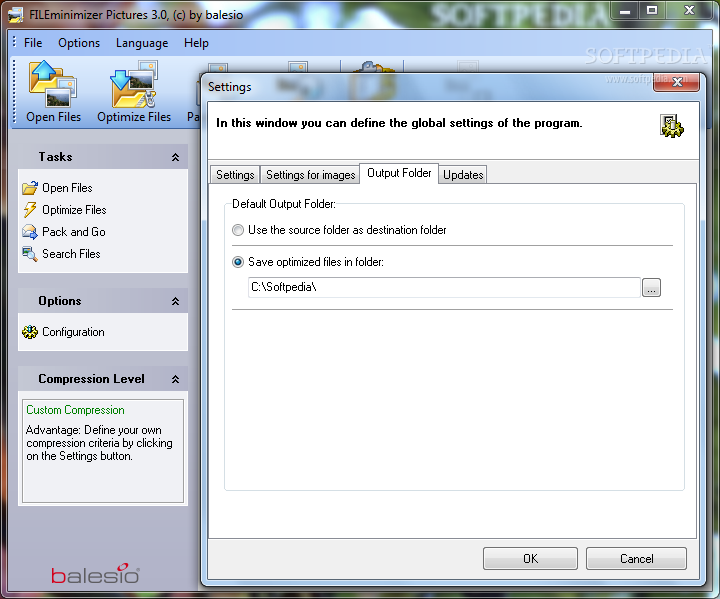The height and width of the screenshot is (599, 720).
Task: Click the Open Files toolbar icon
Action: coord(53,84)
